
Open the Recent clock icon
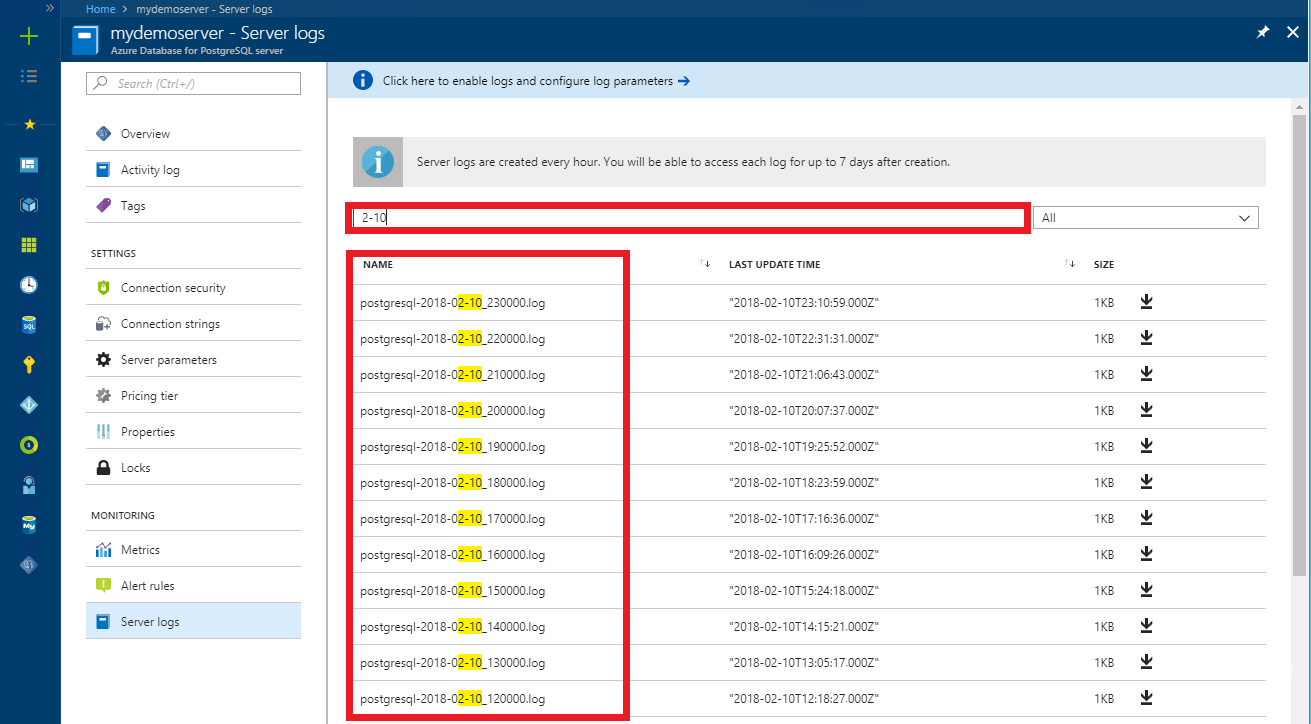(29, 285)
